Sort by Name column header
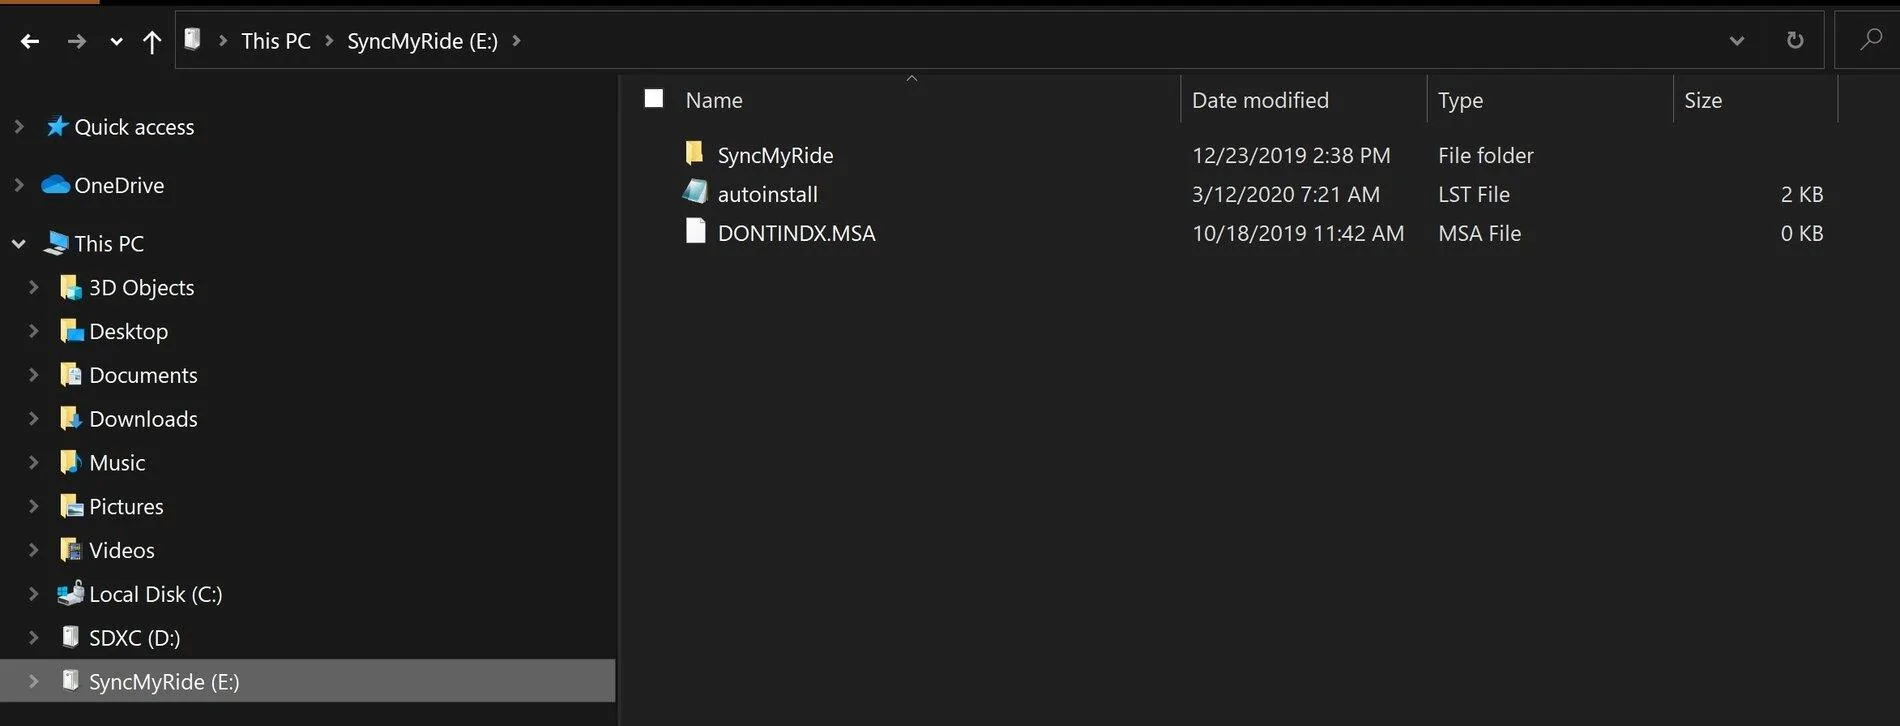Screen dimensions: 1900x726 tap(714, 100)
